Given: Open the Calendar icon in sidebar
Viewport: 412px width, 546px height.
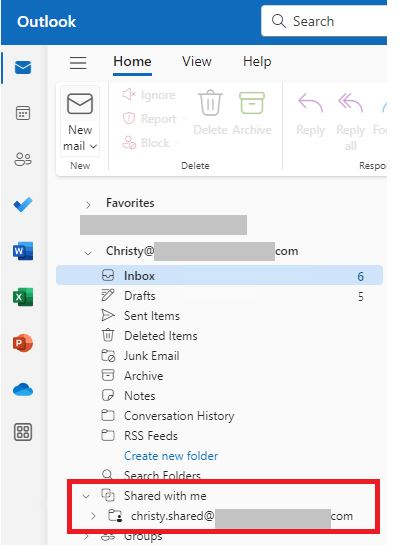Looking at the screenshot, I should coord(23,113).
